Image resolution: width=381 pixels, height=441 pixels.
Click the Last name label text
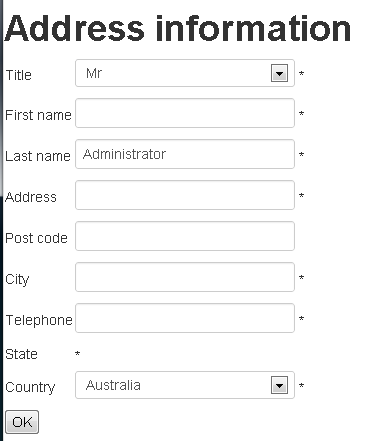(38, 156)
